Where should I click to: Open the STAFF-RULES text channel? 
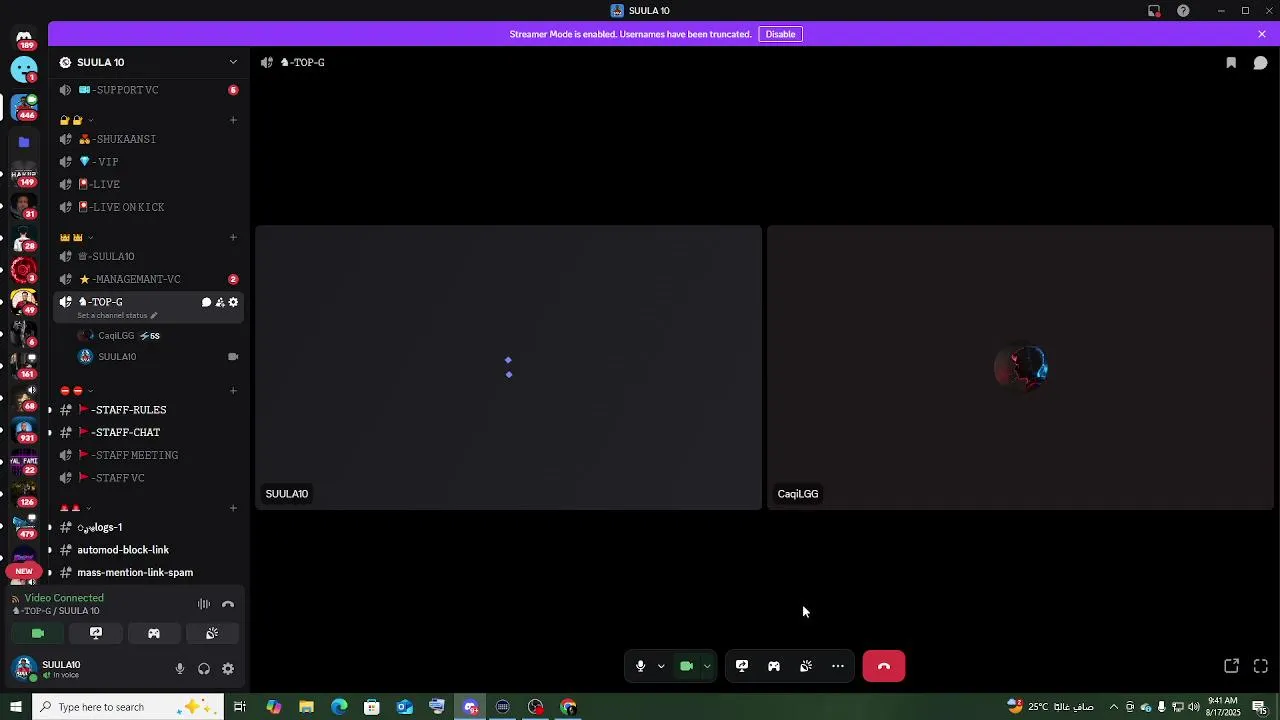(149, 410)
